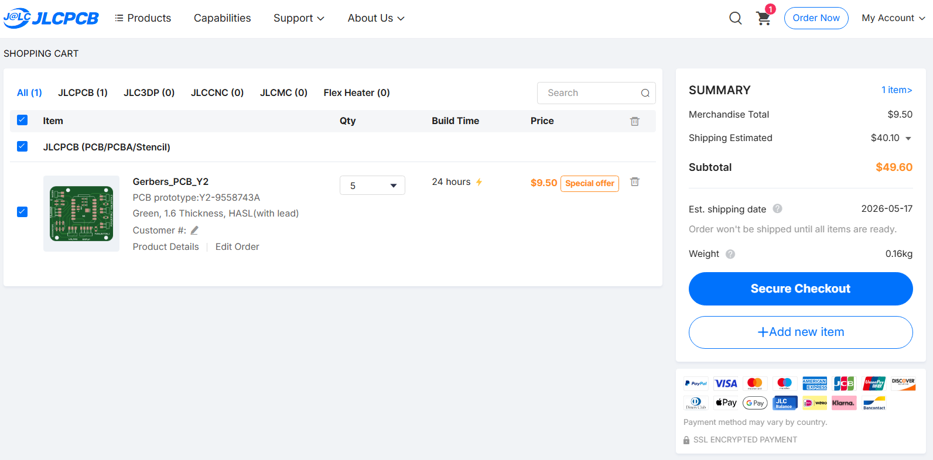Click the Add new item button
The image size is (933, 460).
click(x=800, y=332)
